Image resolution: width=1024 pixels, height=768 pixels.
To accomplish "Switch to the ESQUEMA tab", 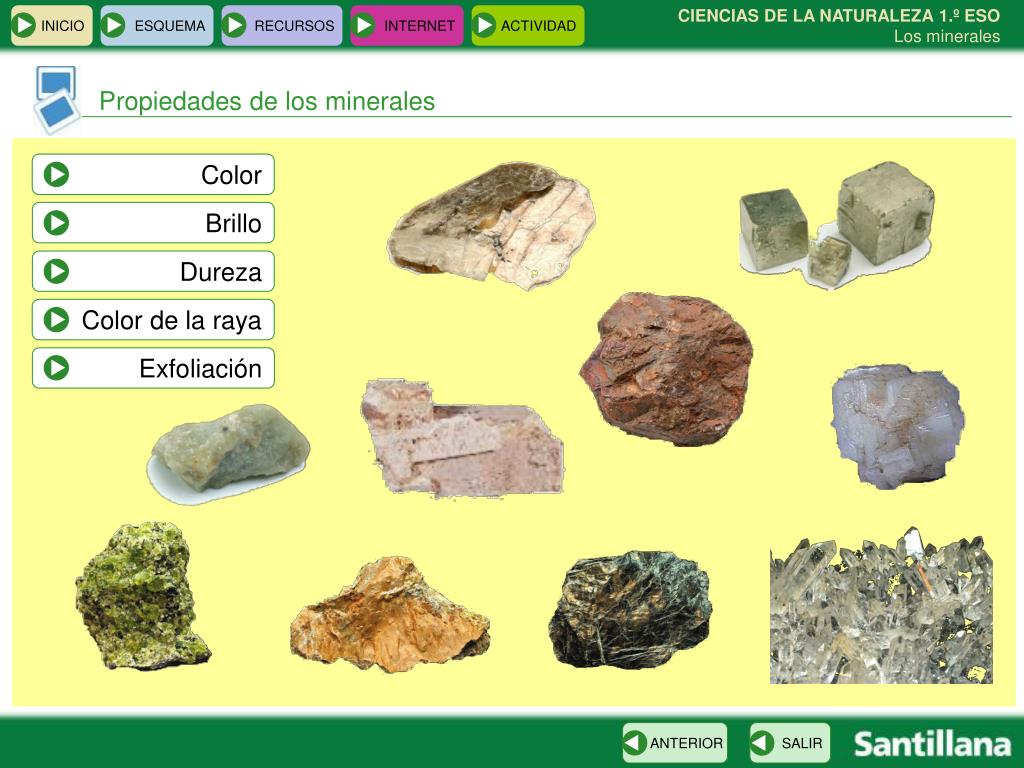I will 157,25.
